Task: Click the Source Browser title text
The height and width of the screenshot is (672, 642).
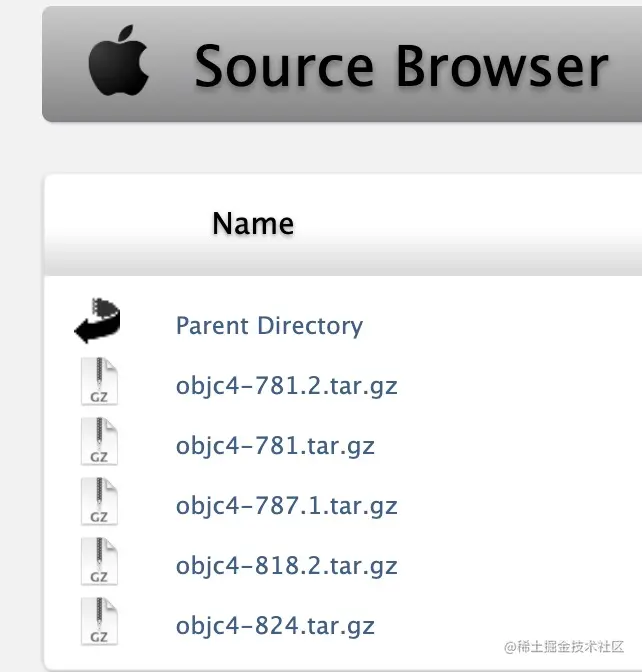Action: [x=400, y=66]
